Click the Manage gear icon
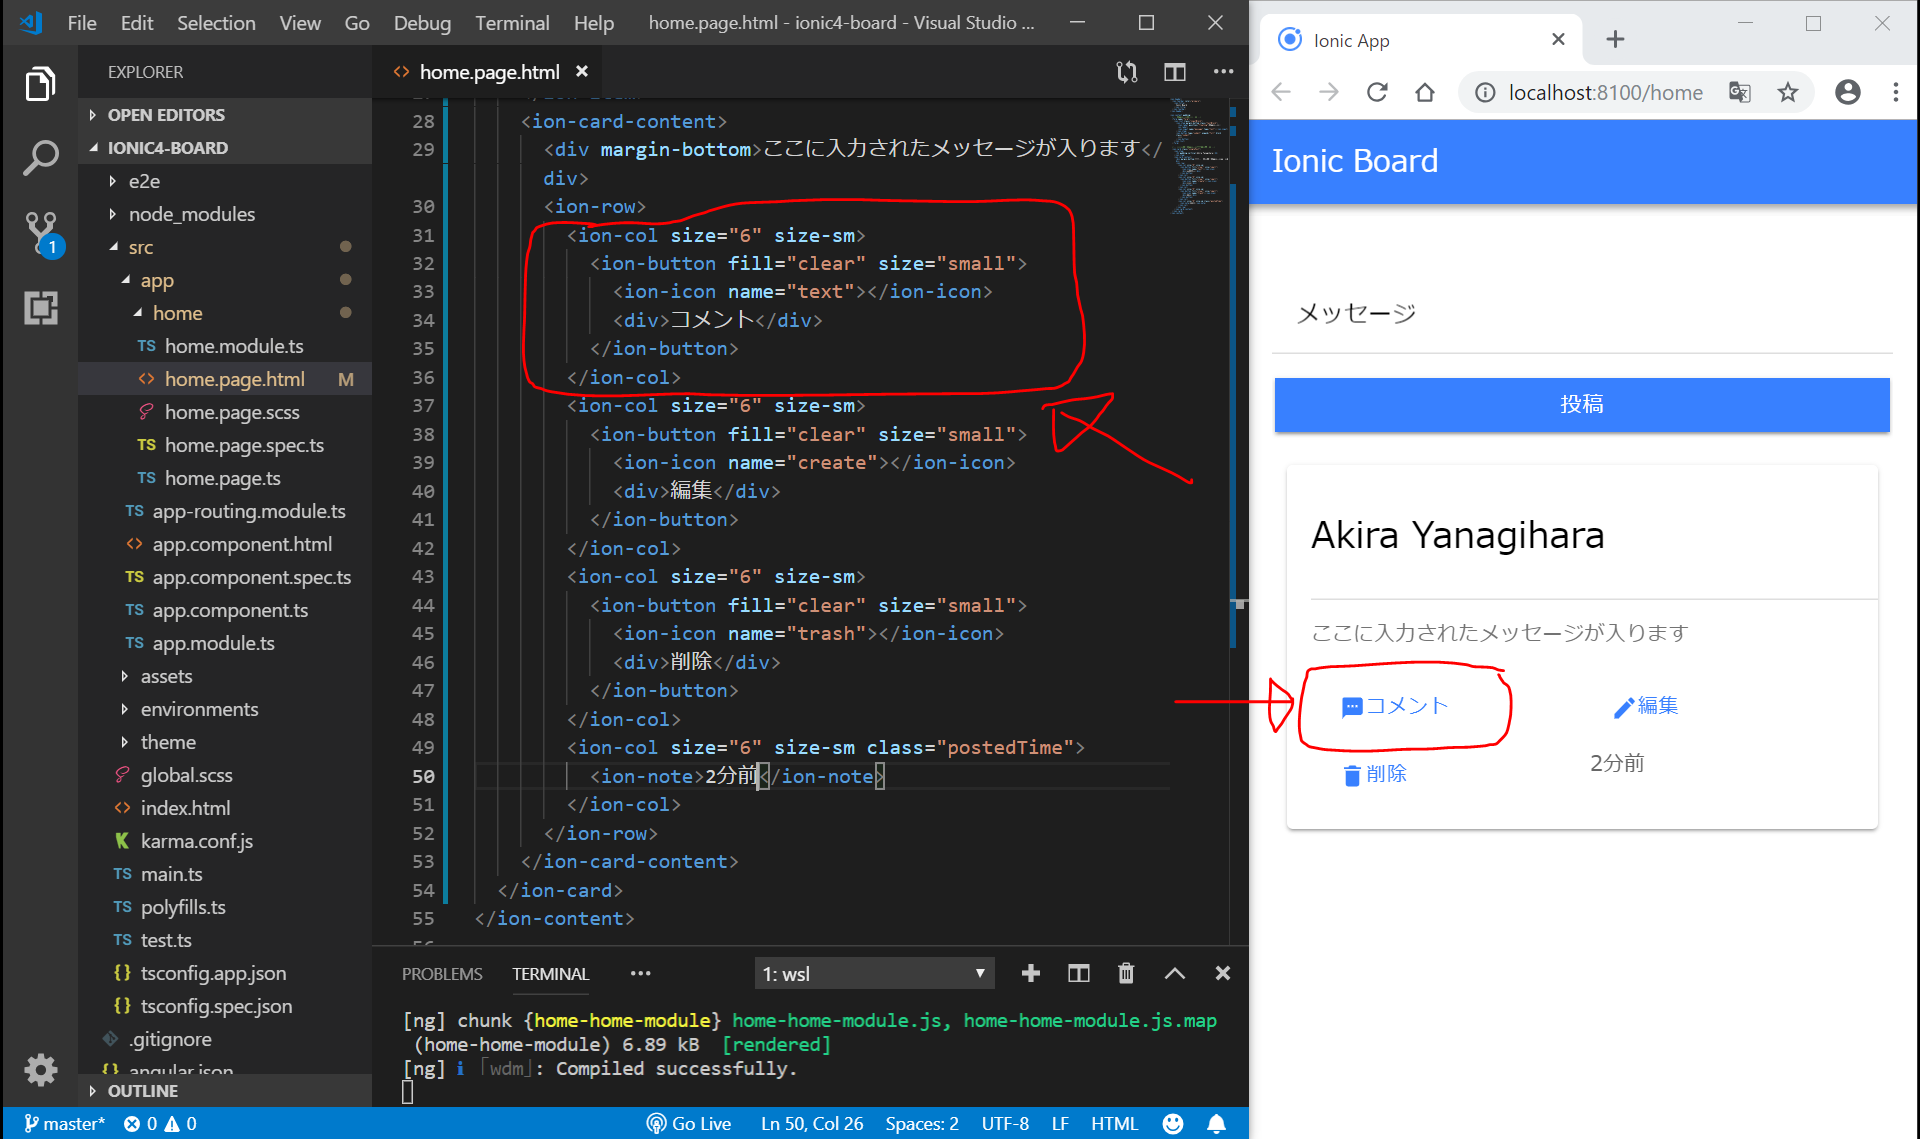This screenshot has height=1139, width=1920. (x=40, y=1070)
